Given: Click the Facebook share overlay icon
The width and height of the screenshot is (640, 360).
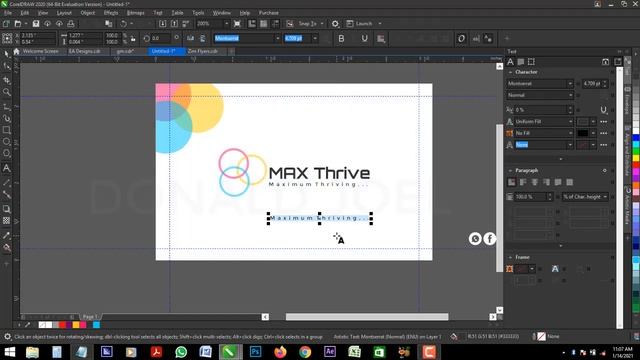Looking at the screenshot, I should click(489, 238).
